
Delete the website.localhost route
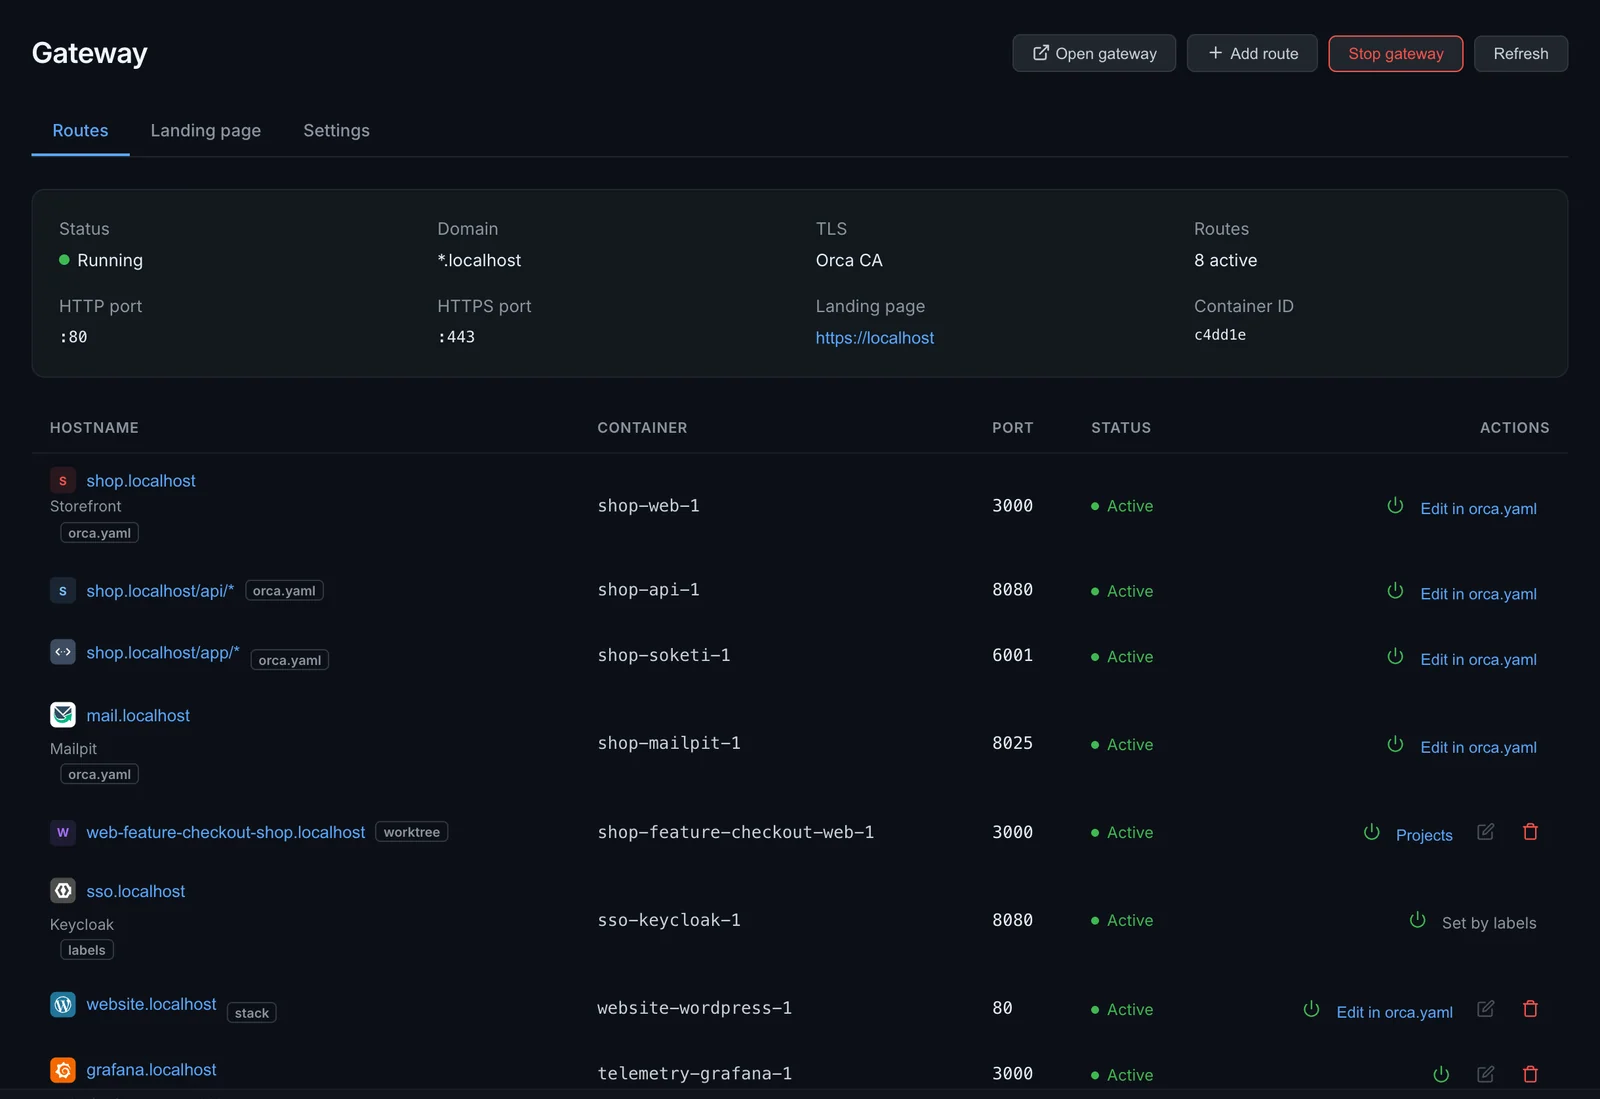(x=1530, y=1009)
